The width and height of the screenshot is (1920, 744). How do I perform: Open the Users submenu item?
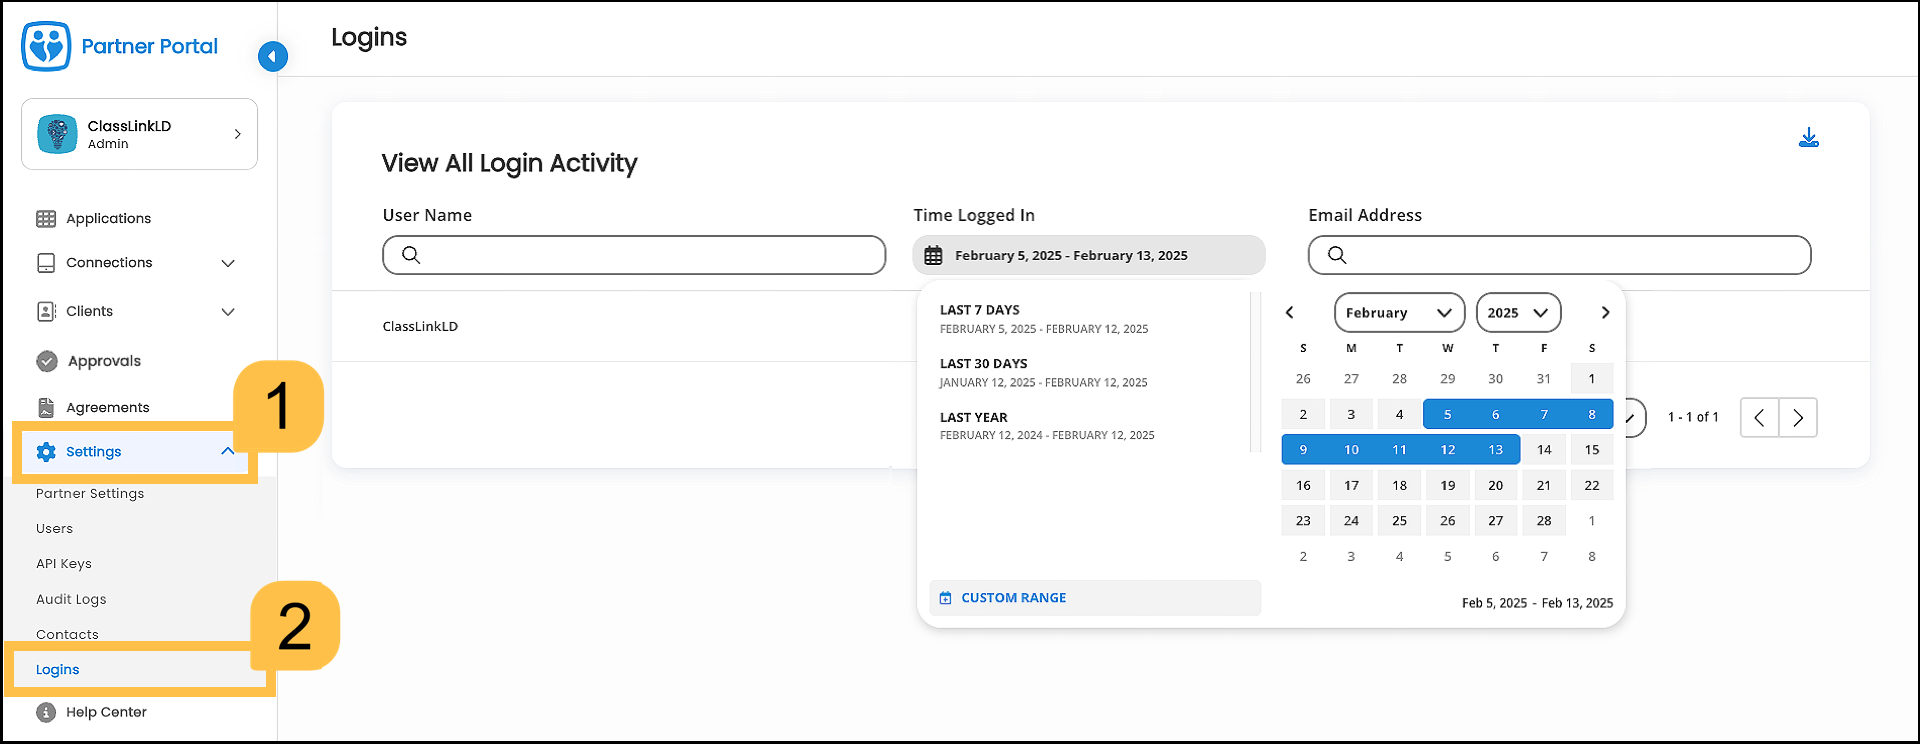pyautogui.click(x=54, y=529)
